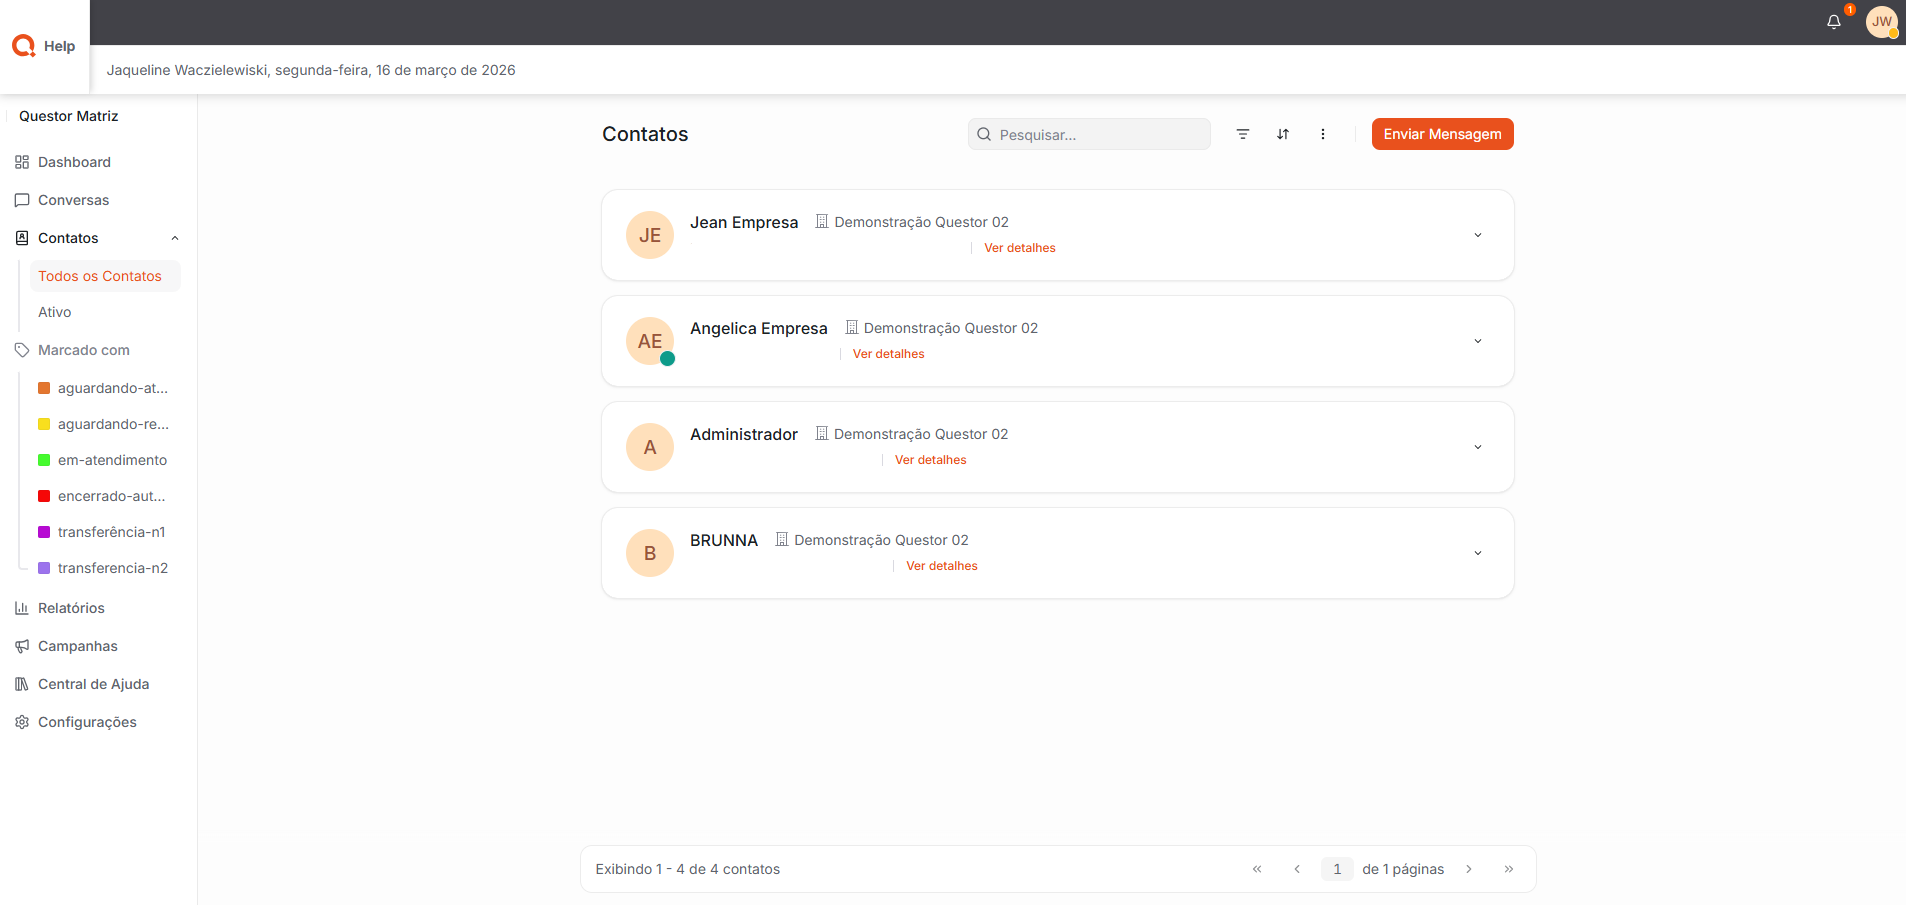Open Conversas in the sidebar
The width and height of the screenshot is (1906, 905).
[x=73, y=200]
